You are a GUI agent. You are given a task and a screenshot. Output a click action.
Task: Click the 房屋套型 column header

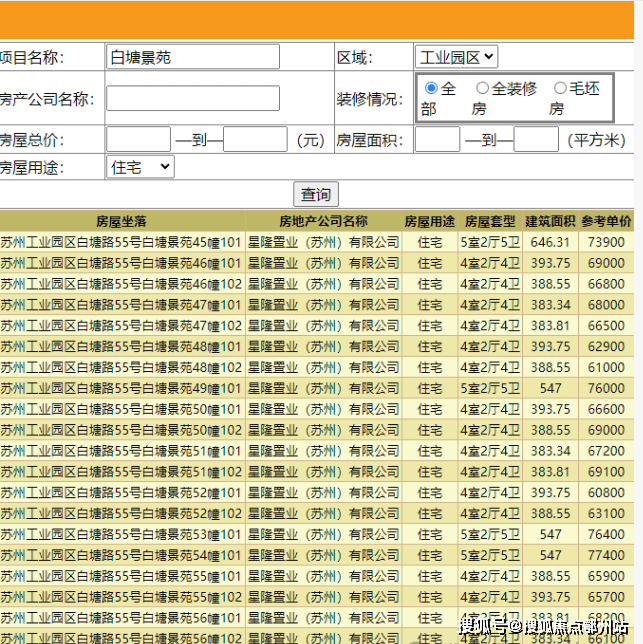pyautogui.click(x=490, y=221)
